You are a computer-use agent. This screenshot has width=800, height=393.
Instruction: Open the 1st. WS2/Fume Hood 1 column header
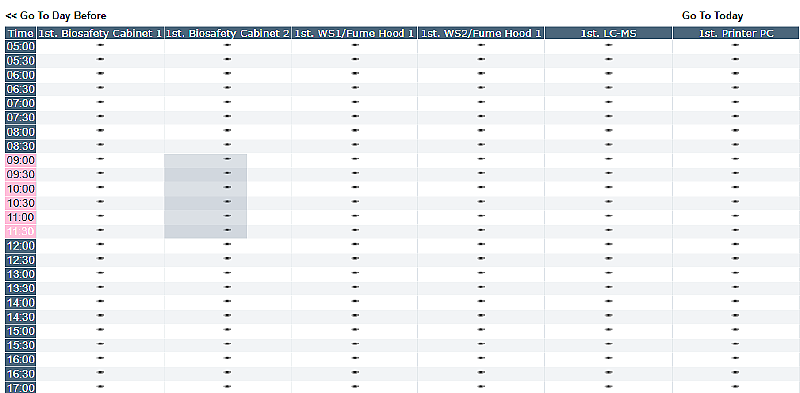click(481, 33)
